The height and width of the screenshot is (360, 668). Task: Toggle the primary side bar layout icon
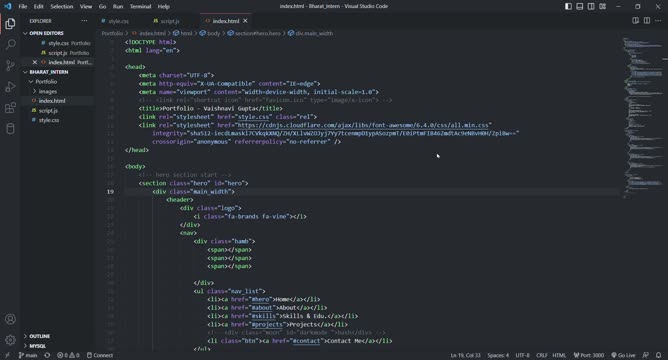[x=568, y=6]
